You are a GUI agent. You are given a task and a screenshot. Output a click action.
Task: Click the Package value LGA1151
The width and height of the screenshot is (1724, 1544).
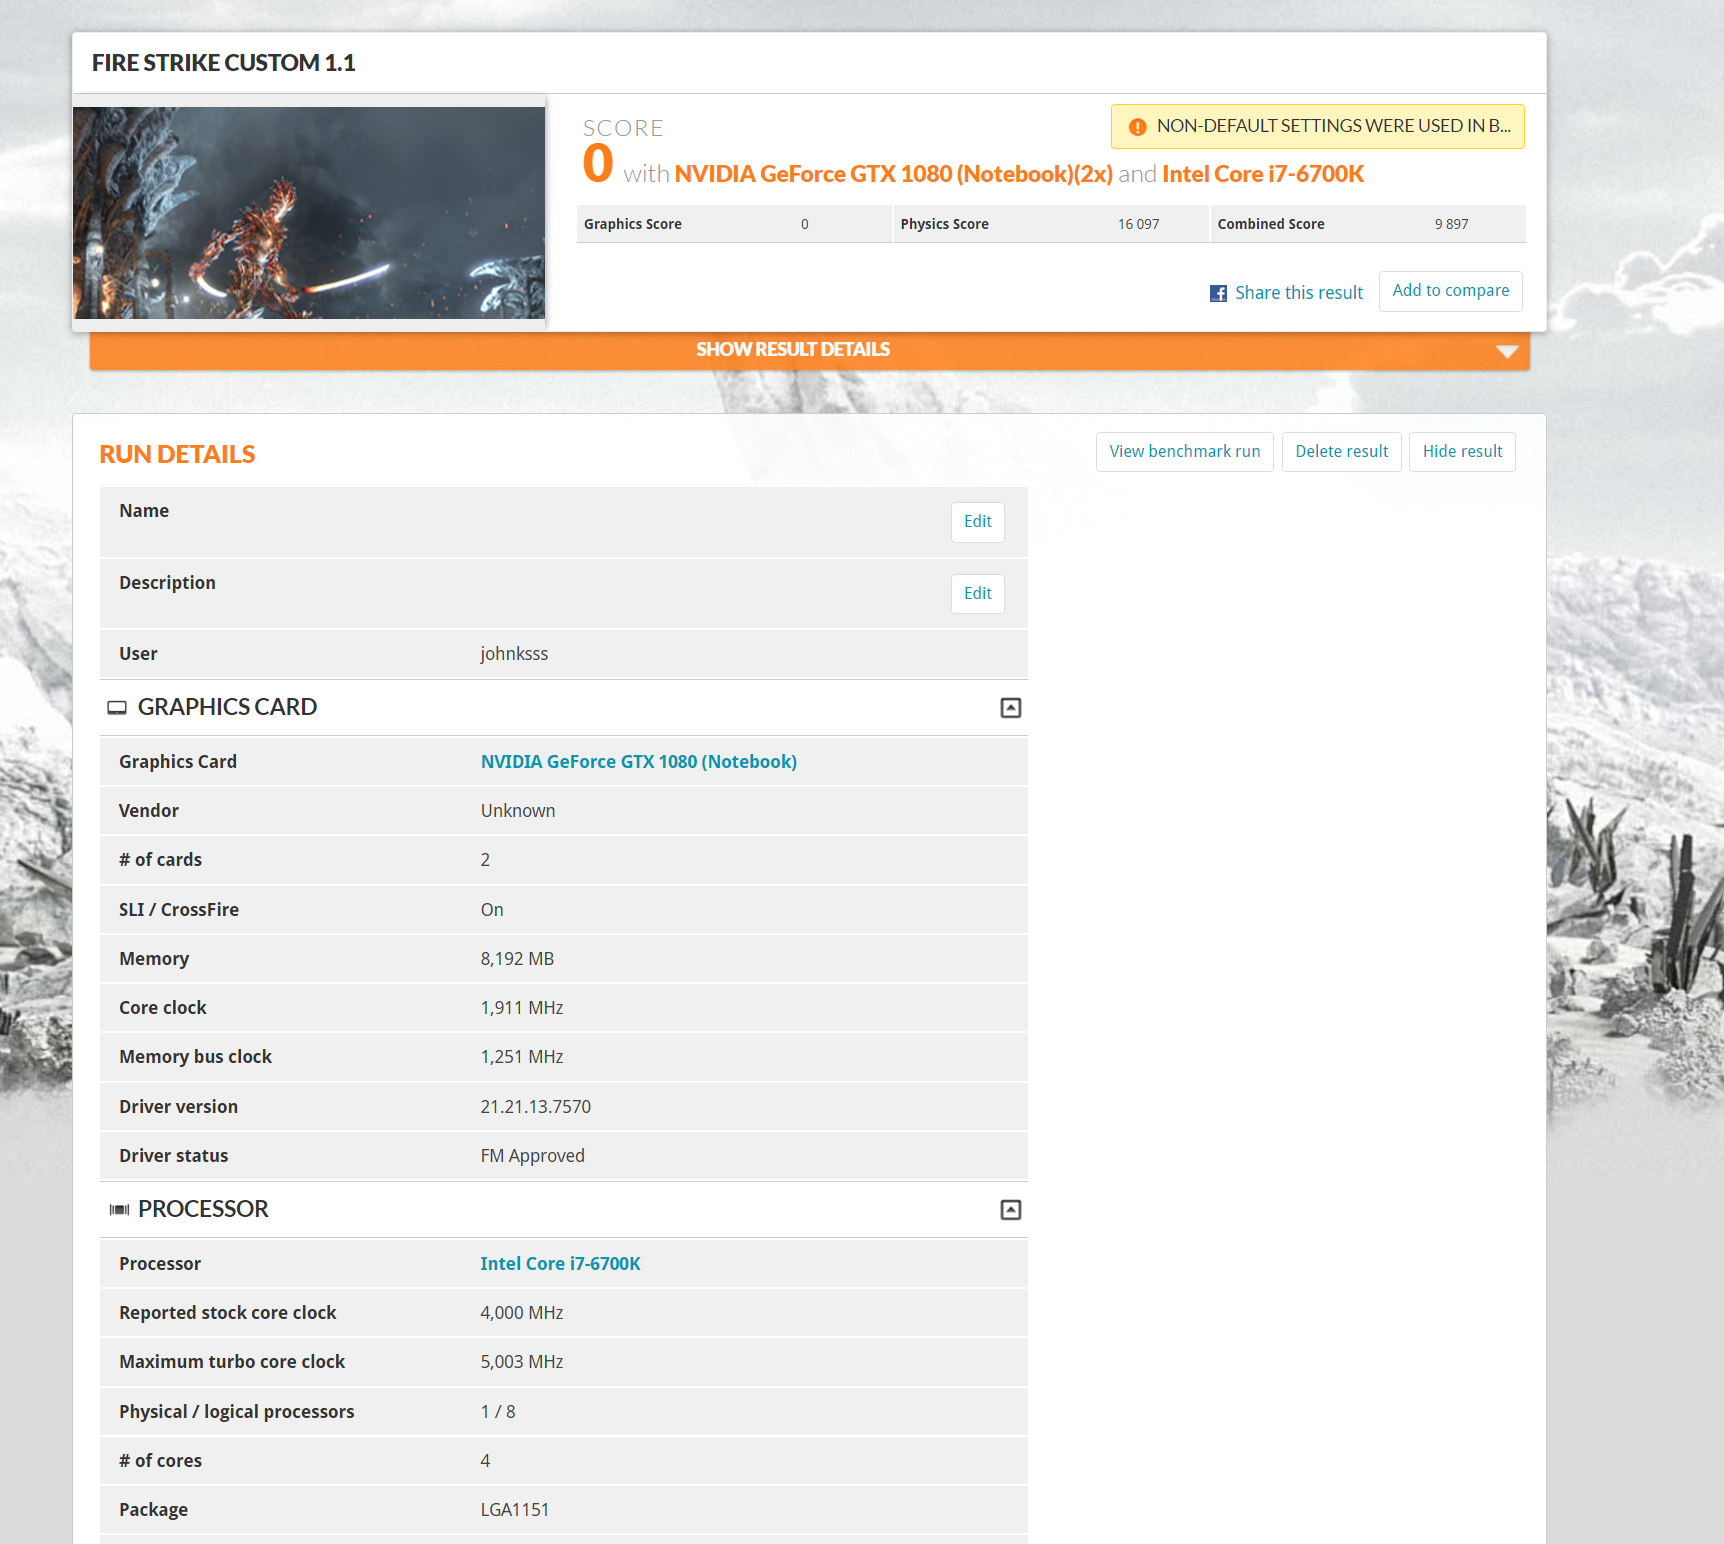(515, 1510)
